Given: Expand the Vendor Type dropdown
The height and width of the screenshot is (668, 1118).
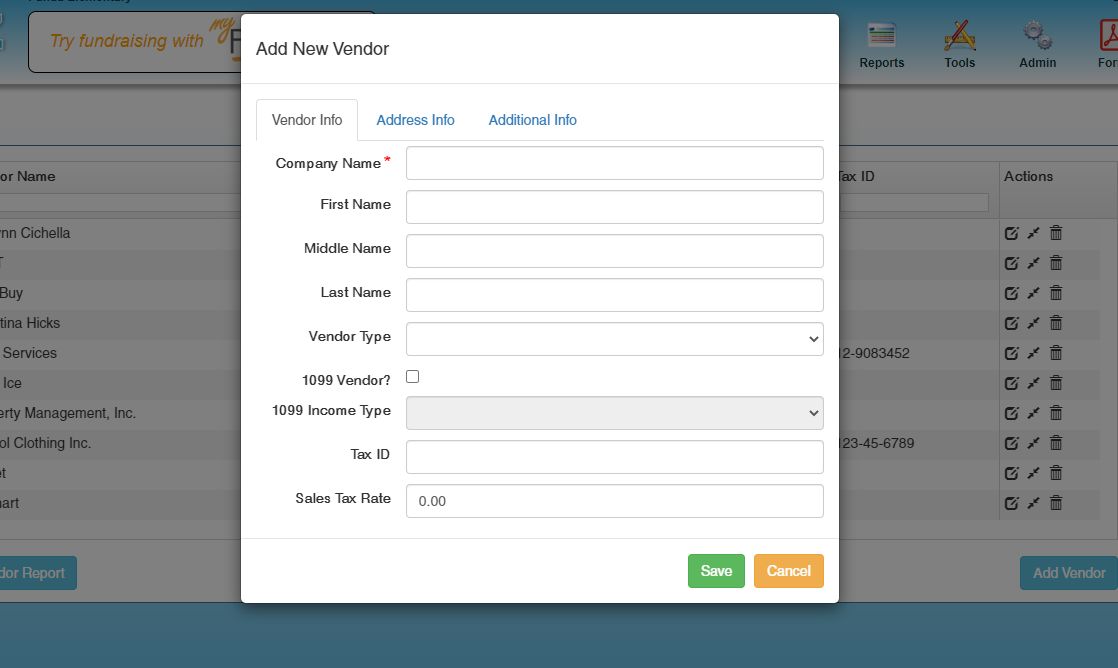Looking at the screenshot, I should pyautogui.click(x=614, y=339).
